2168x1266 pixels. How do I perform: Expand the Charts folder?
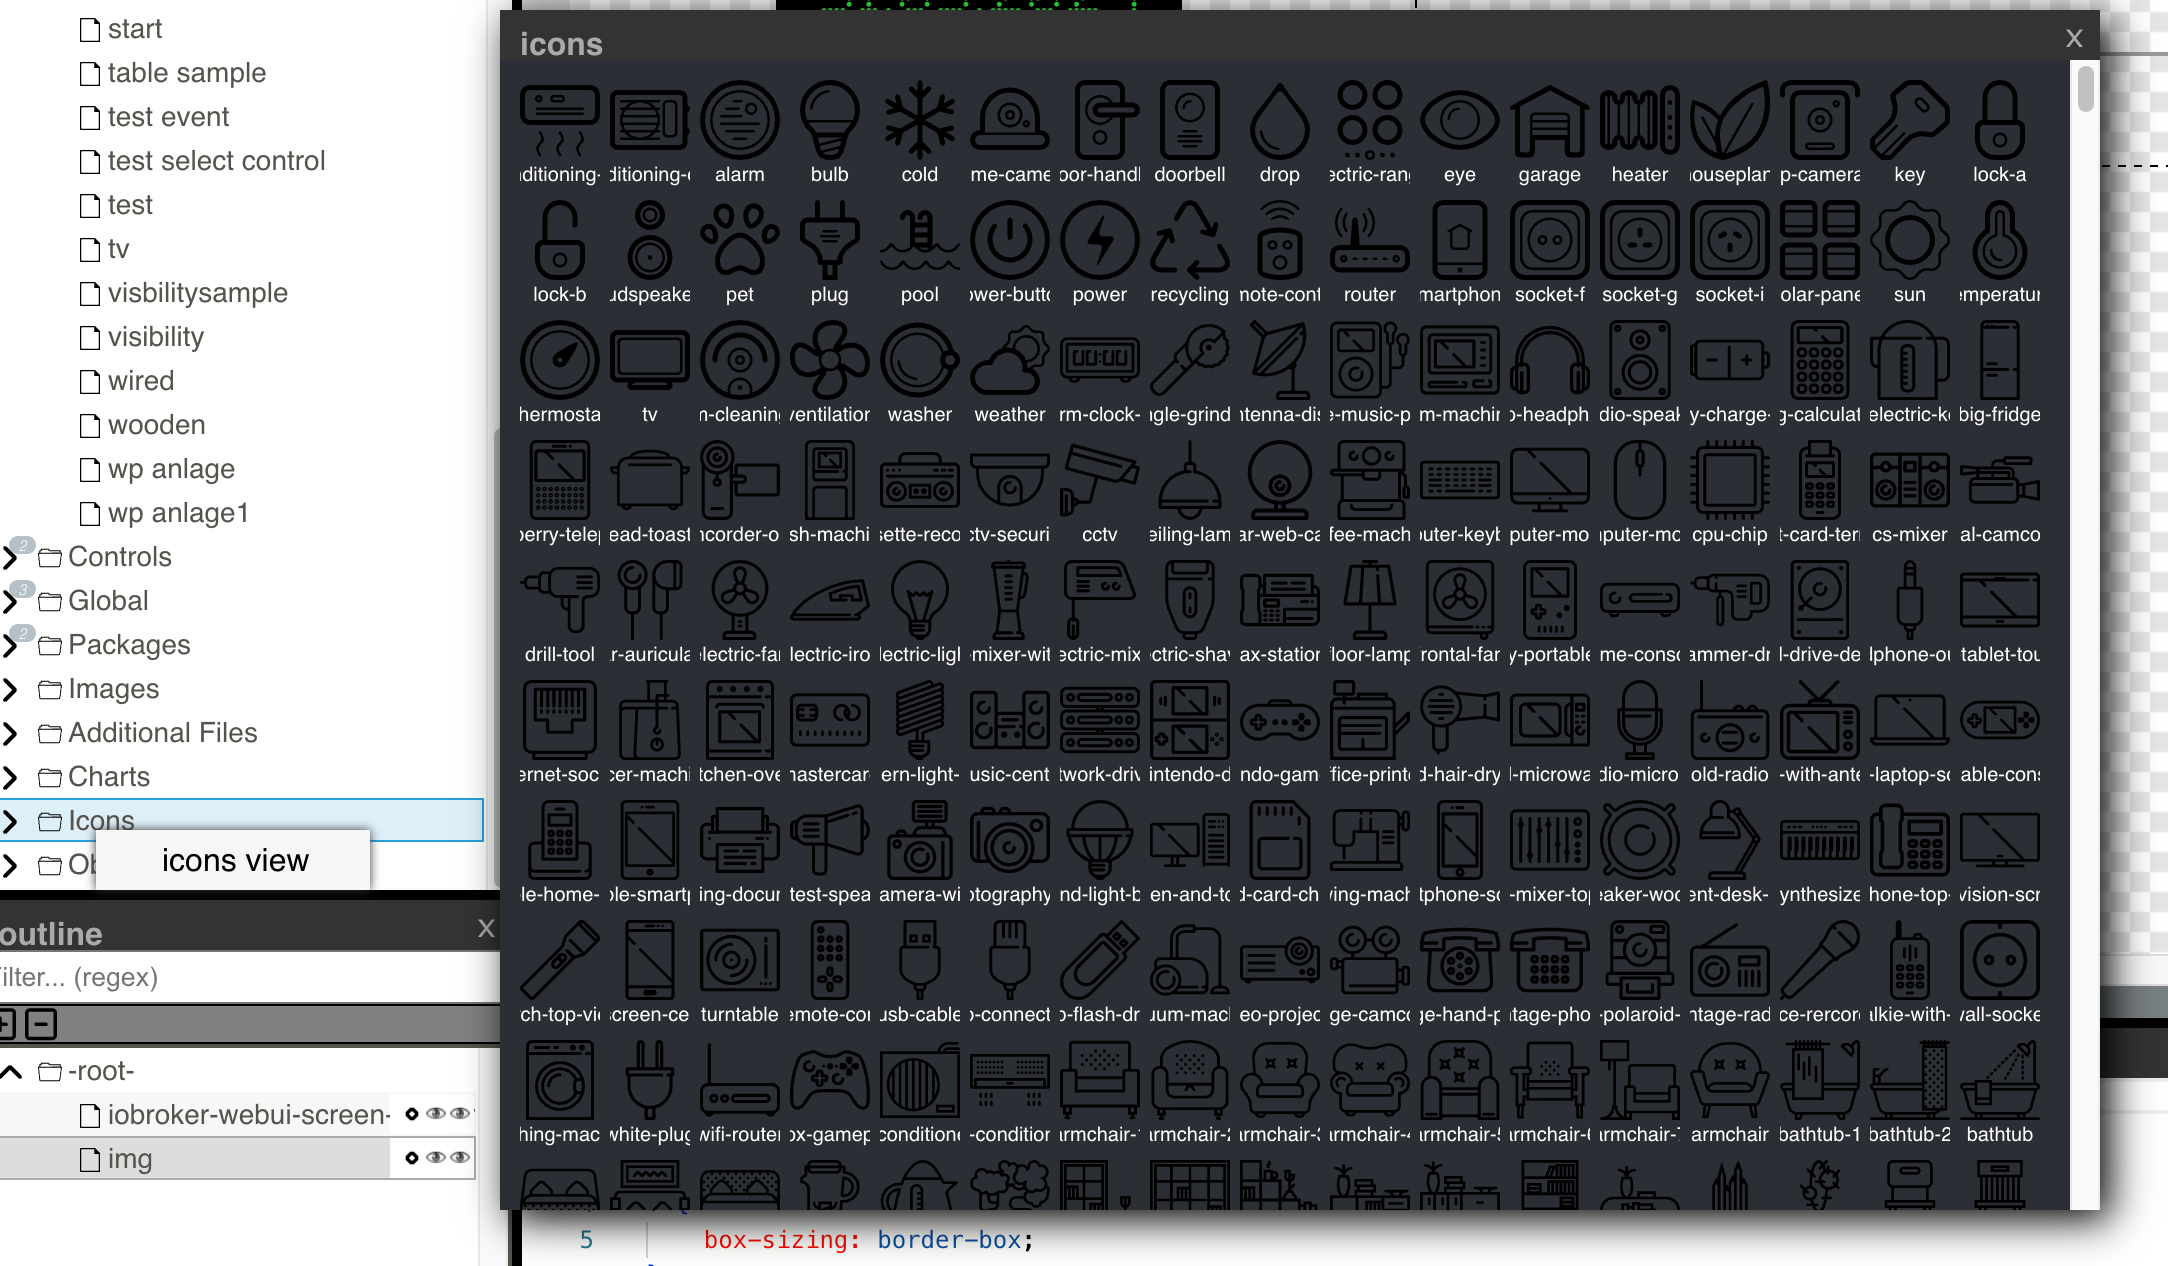[x=11, y=777]
